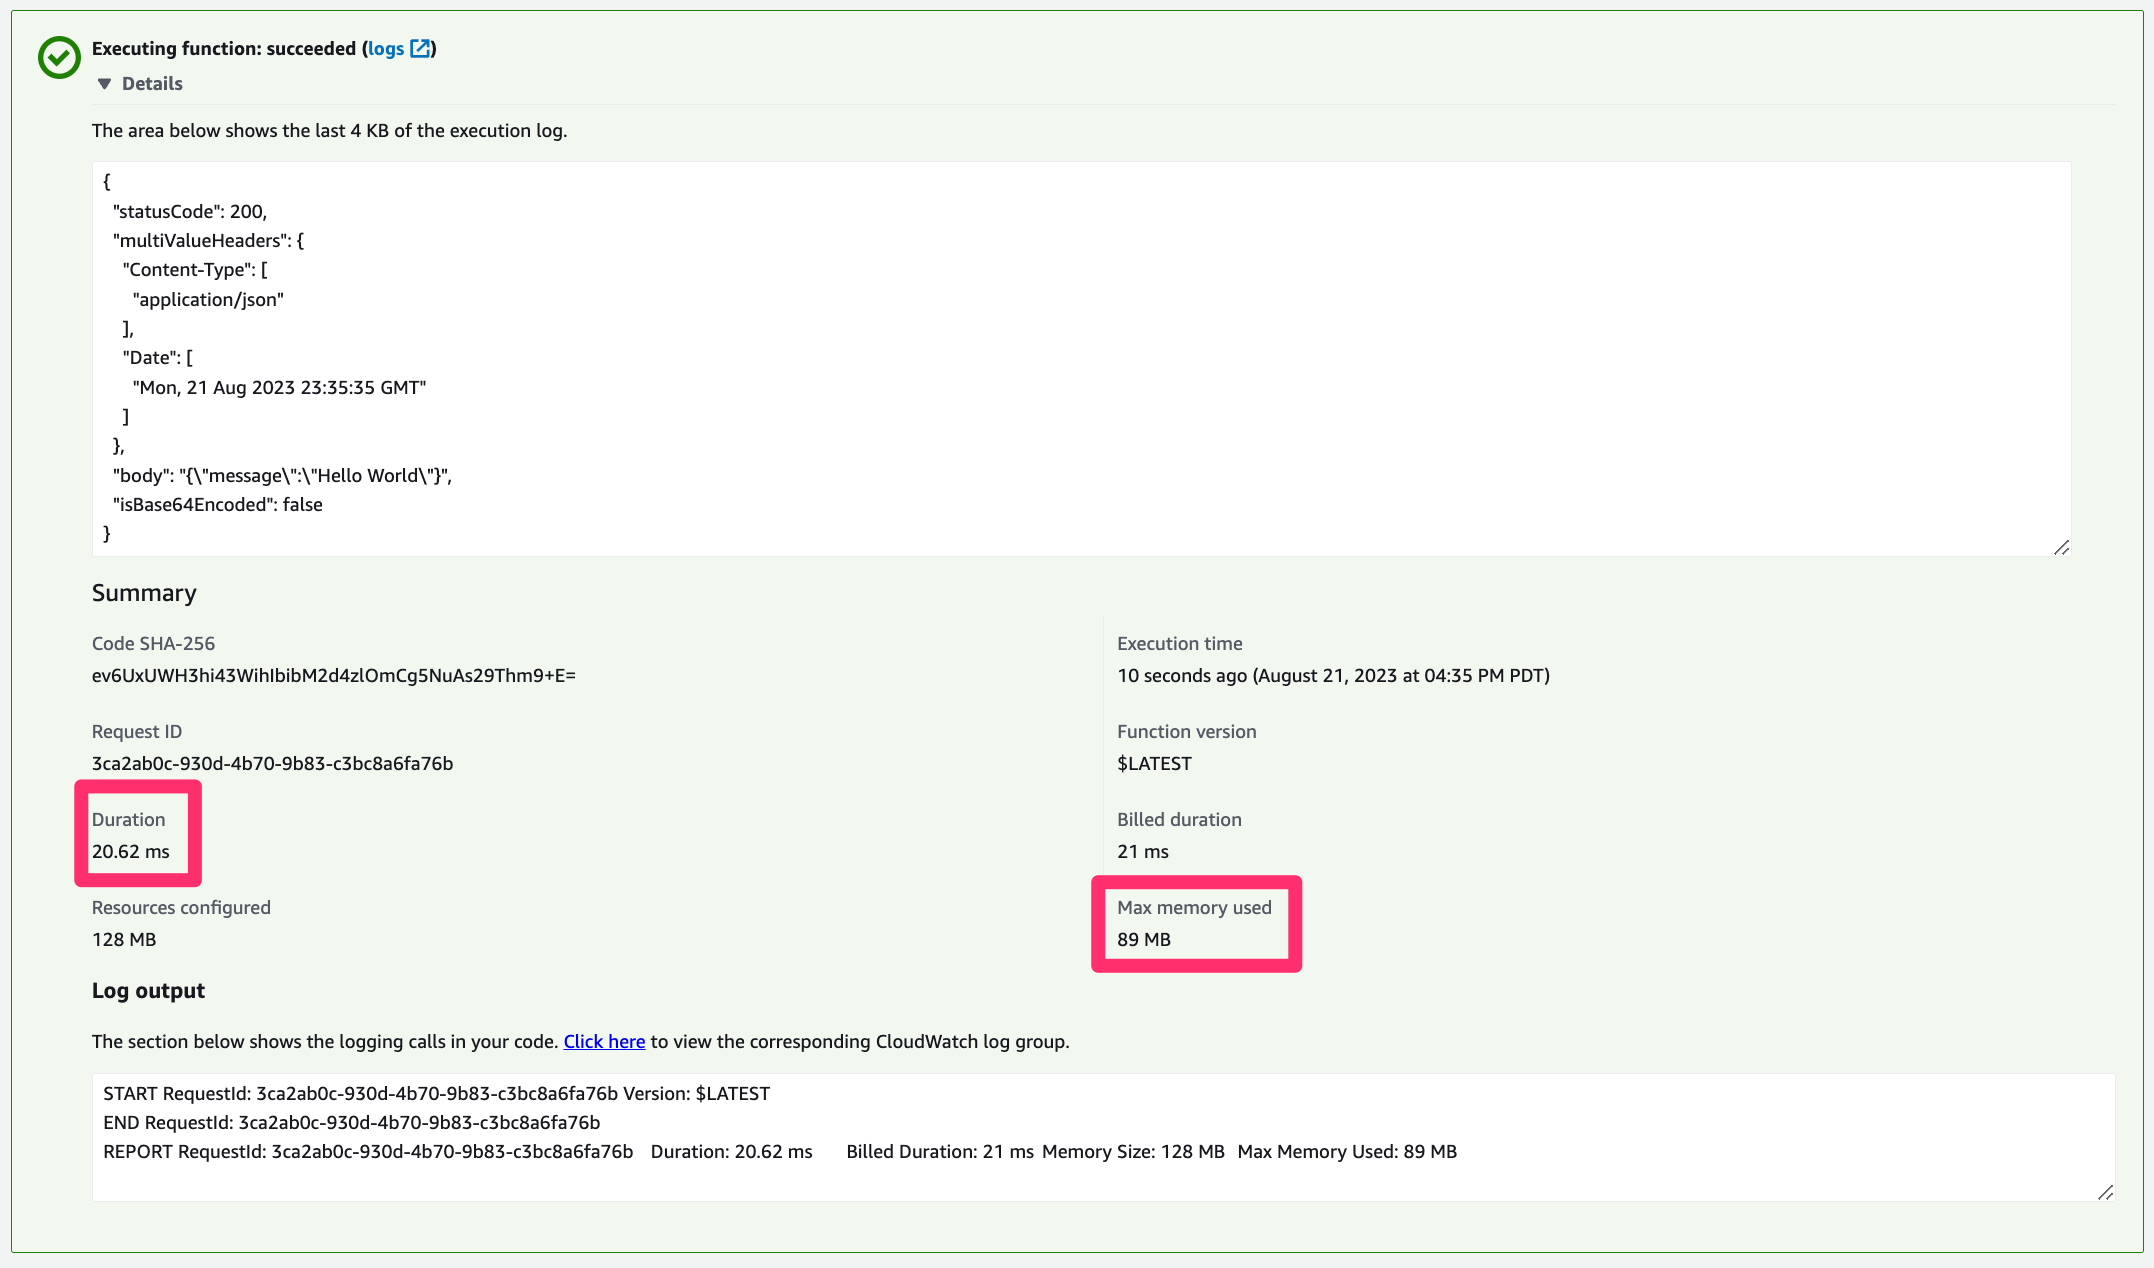The image size is (2154, 1268).
Task: Click the Summary heading
Action: [x=144, y=593]
